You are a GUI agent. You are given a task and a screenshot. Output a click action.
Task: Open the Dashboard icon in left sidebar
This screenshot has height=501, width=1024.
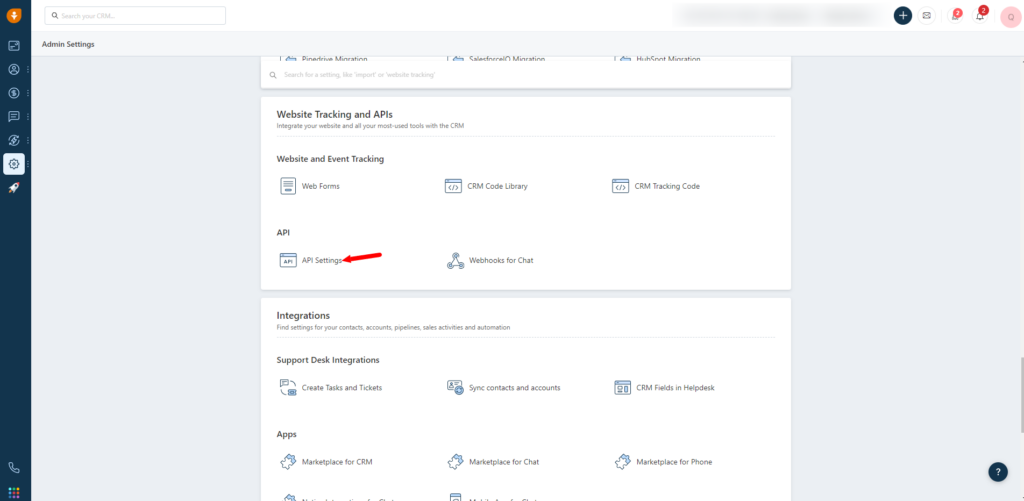pos(14,46)
